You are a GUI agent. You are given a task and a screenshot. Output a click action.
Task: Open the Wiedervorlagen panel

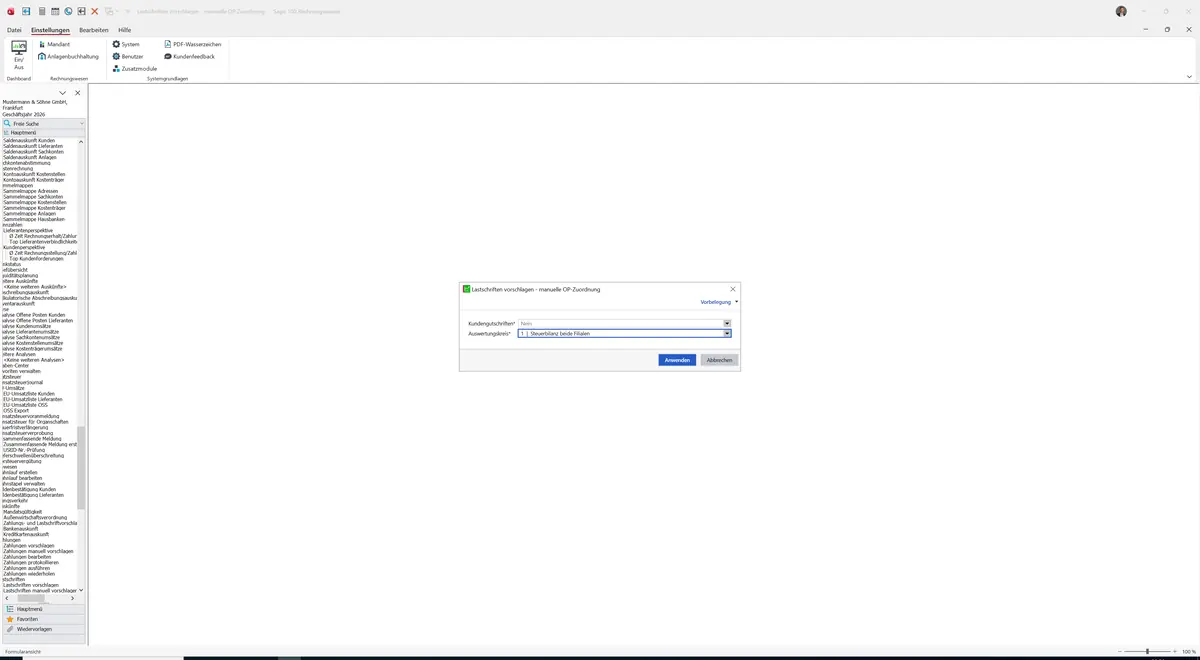[x=43, y=629]
